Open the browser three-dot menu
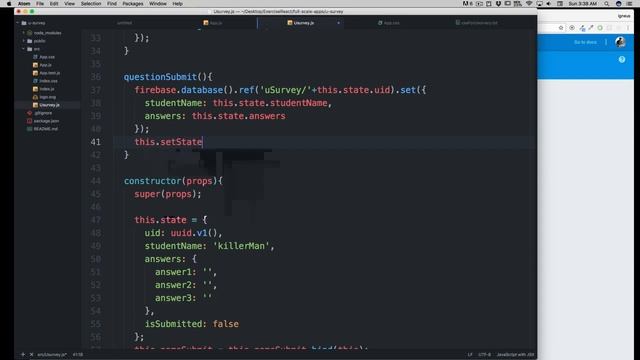 (628, 28)
